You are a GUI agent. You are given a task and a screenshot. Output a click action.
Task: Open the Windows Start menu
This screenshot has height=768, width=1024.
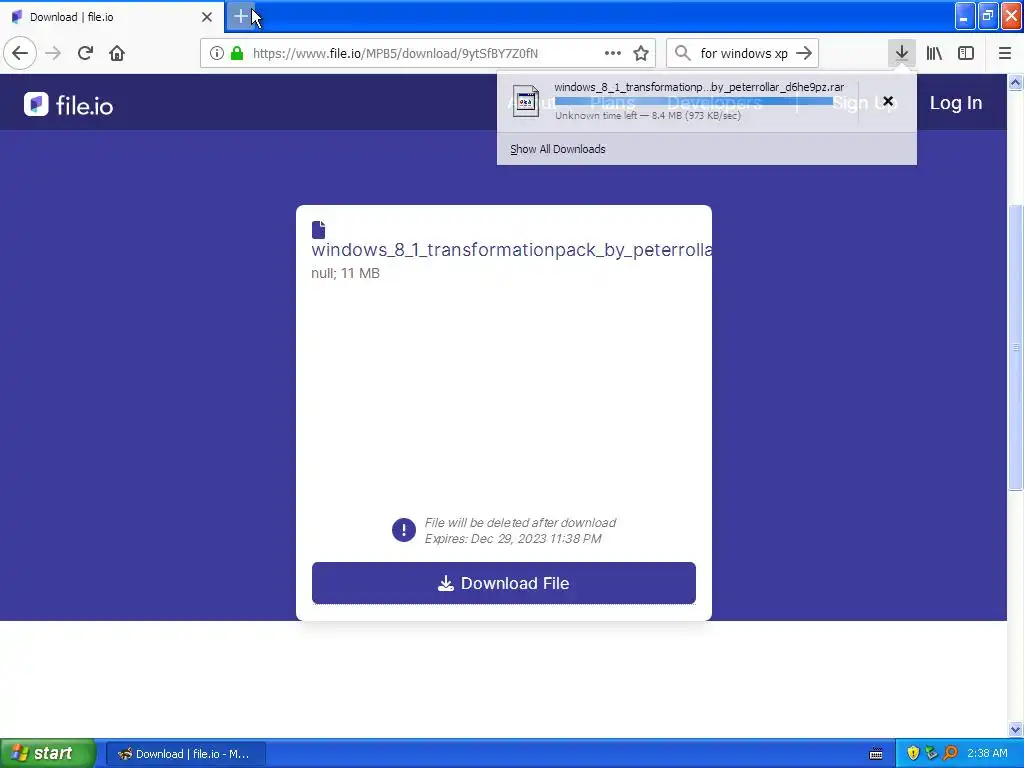pos(48,753)
